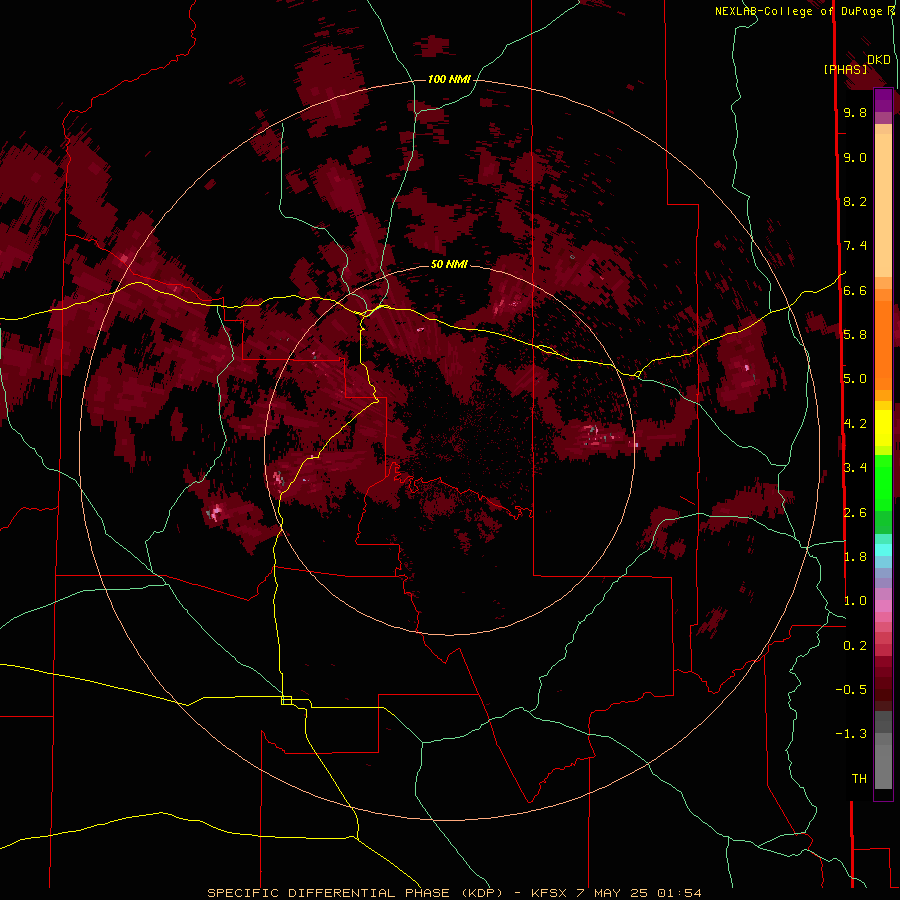Click the 'DKD' unit label above scale
900x900 pixels.
(879, 60)
